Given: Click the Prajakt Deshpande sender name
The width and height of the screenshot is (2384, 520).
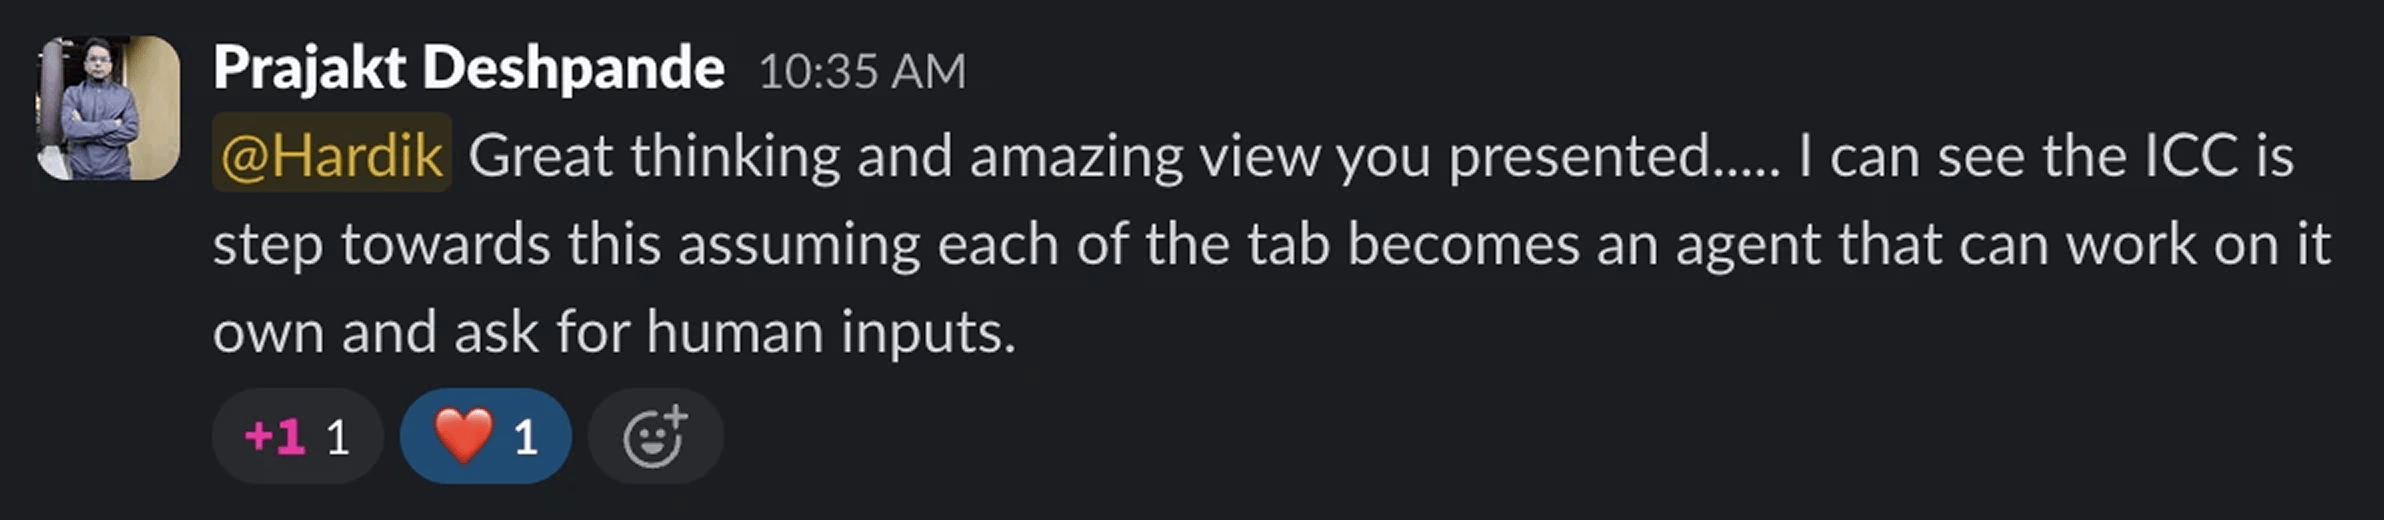Looking at the screenshot, I should 468,69.
